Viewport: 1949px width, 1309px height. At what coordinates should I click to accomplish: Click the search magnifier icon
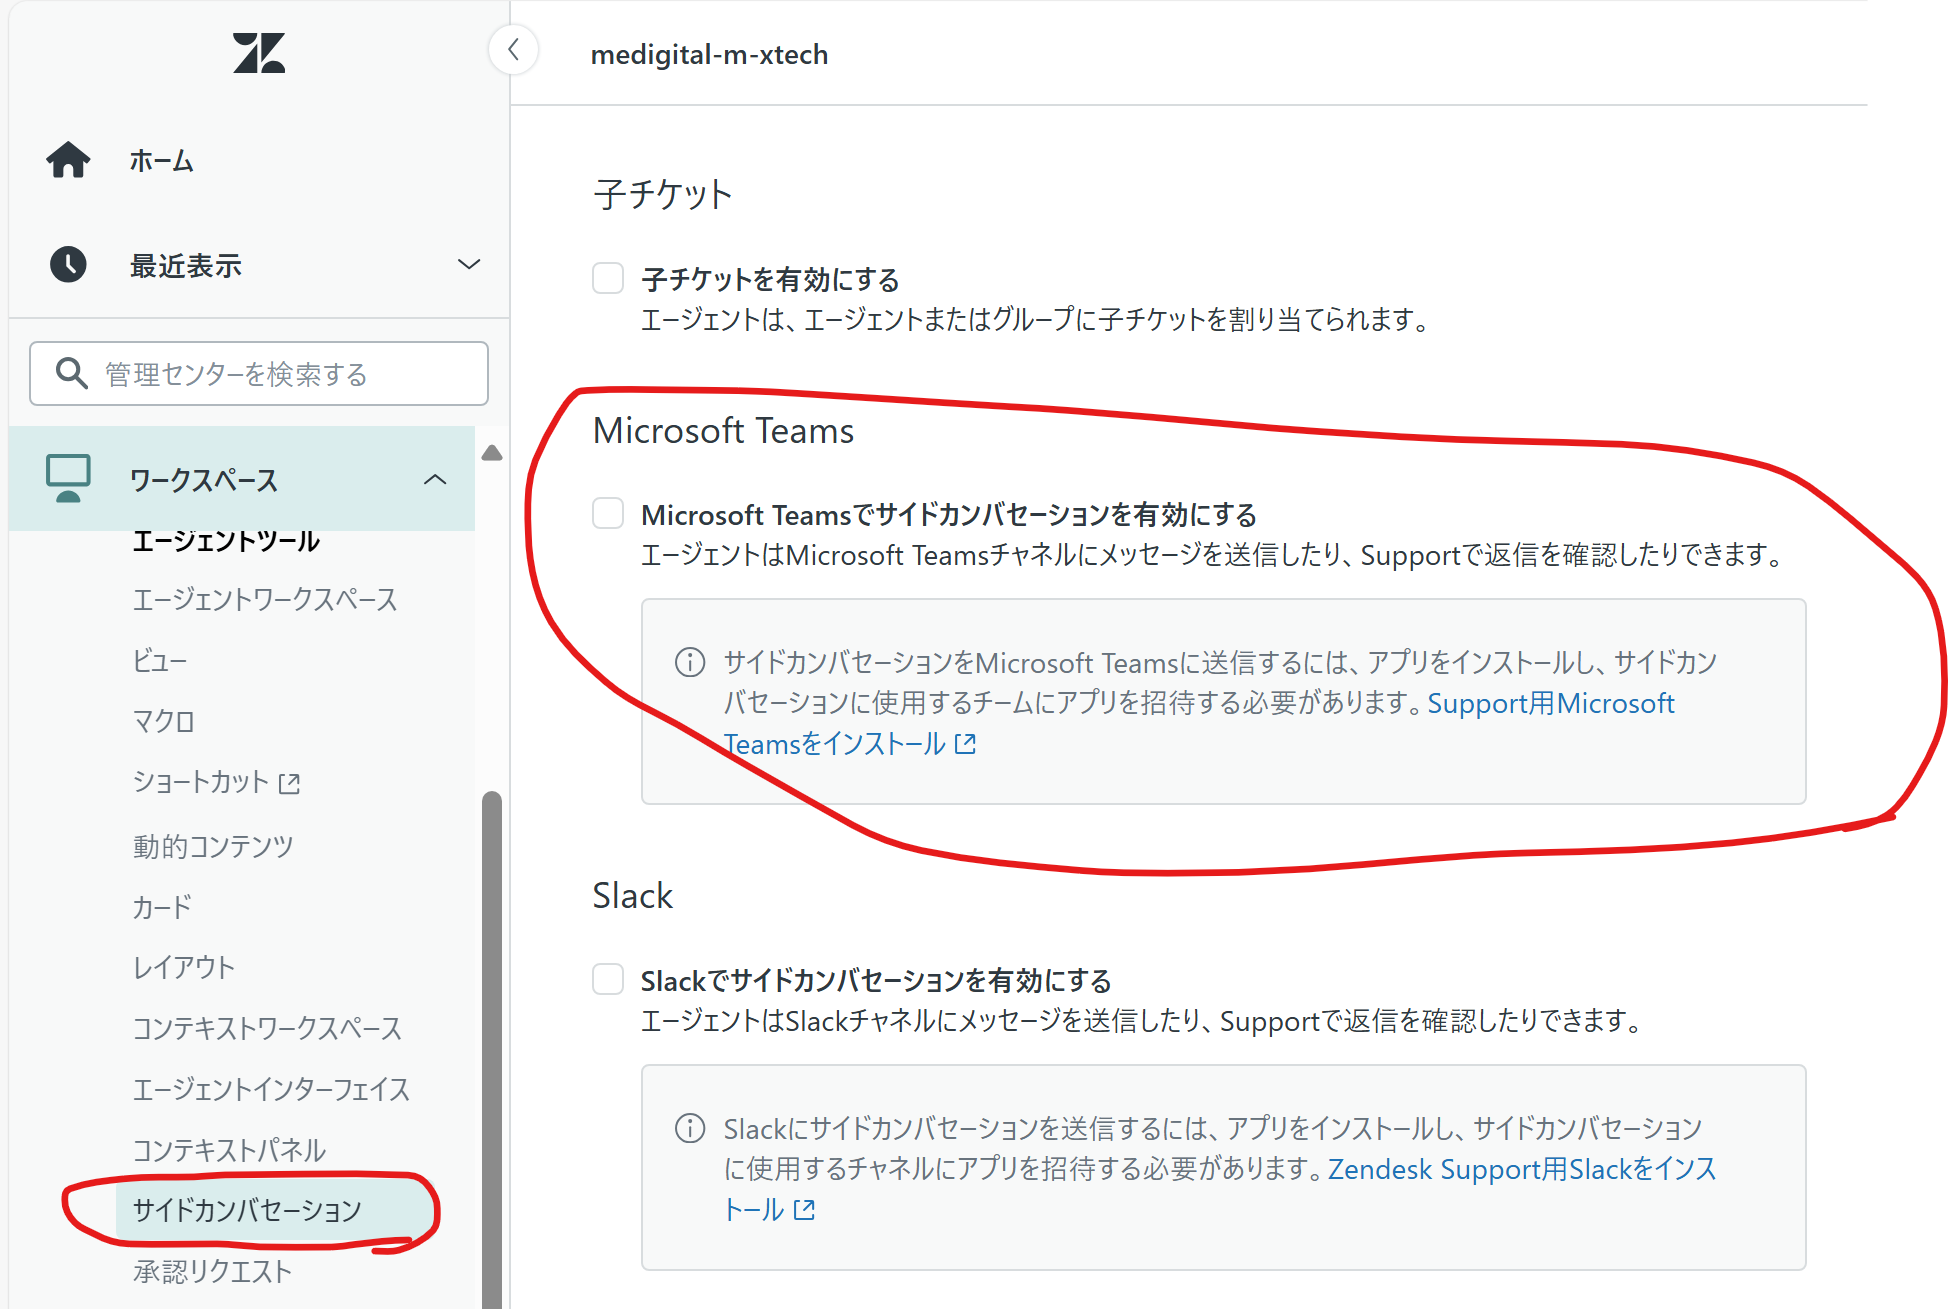point(70,373)
